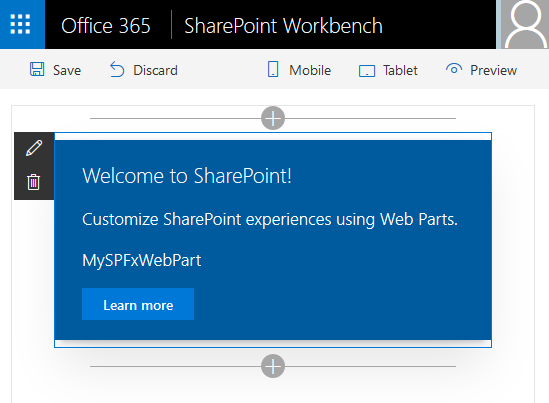
Task: Click the Save label in toolbar
Action: click(67, 70)
